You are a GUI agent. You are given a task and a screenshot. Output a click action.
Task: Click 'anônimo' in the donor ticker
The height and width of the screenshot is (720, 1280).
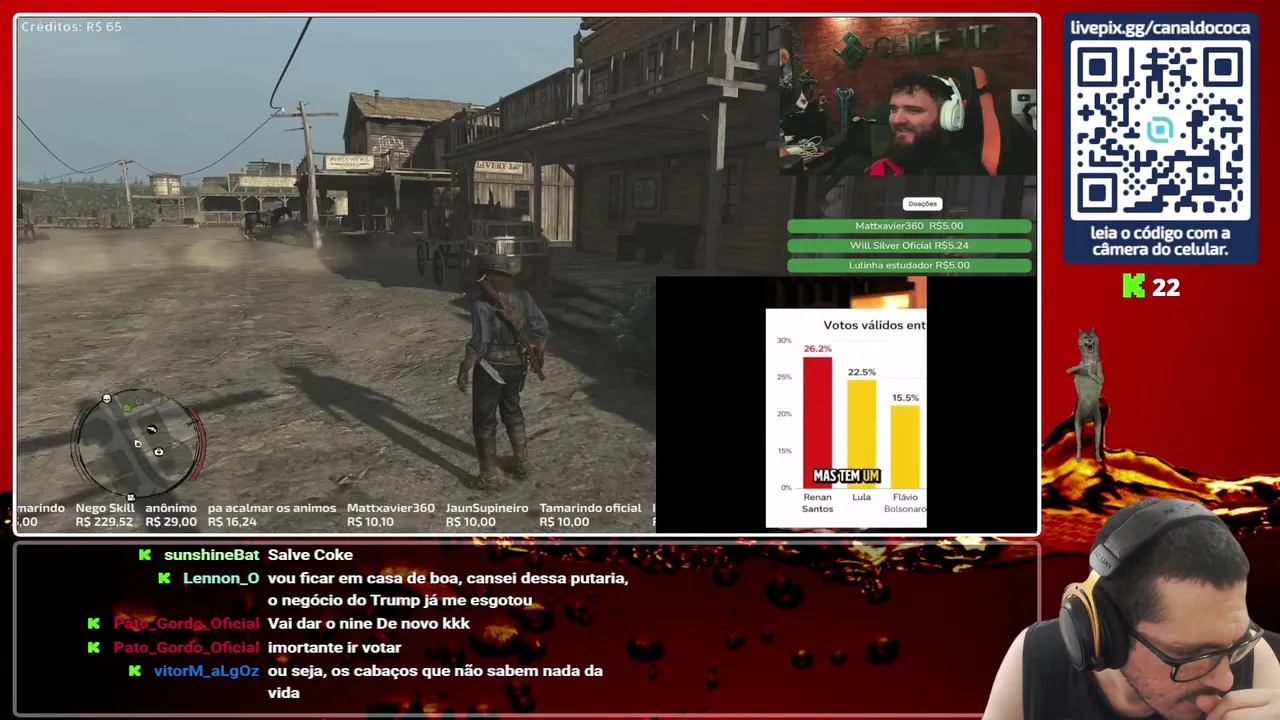[x=171, y=508]
